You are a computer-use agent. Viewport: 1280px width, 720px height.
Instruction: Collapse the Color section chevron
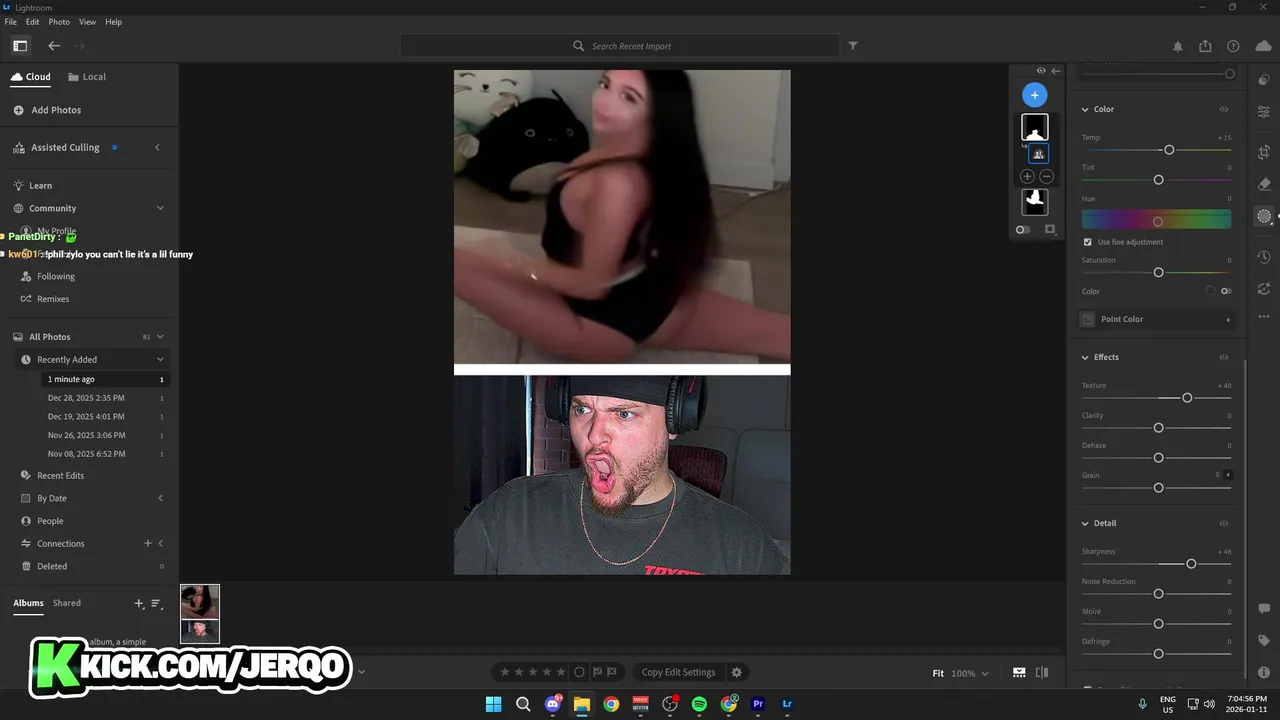coord(1085,109)
